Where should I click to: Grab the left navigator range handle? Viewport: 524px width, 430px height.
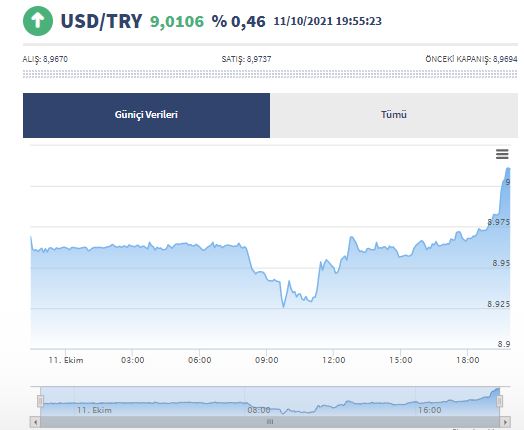point(40,401)
